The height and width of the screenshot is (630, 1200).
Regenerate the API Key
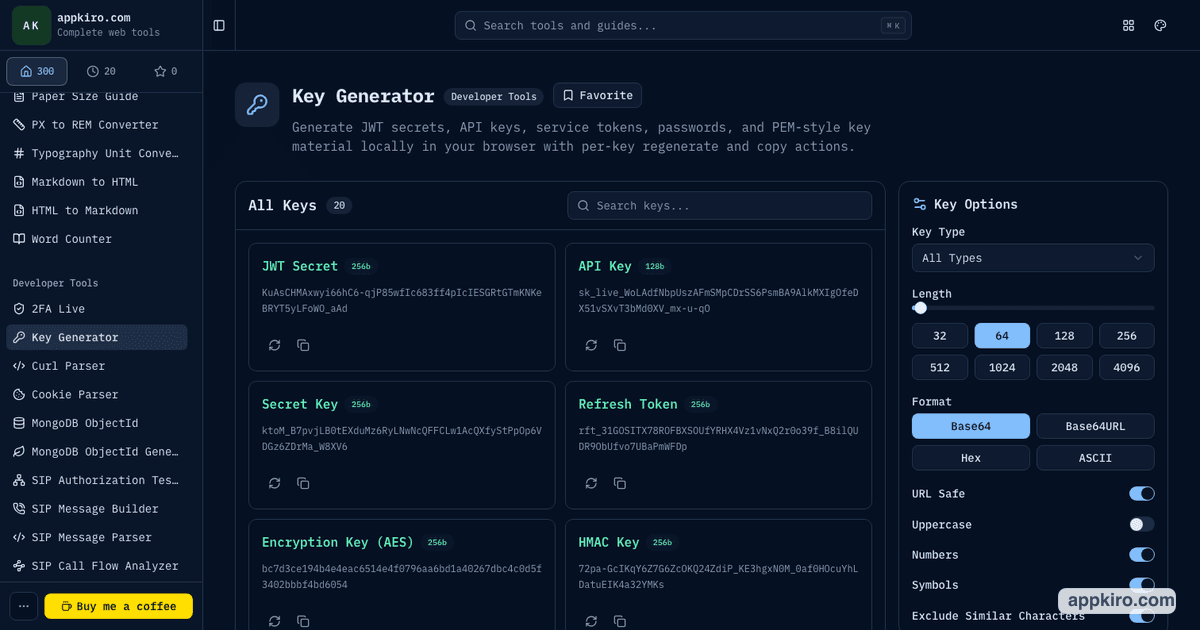[591, 345]
